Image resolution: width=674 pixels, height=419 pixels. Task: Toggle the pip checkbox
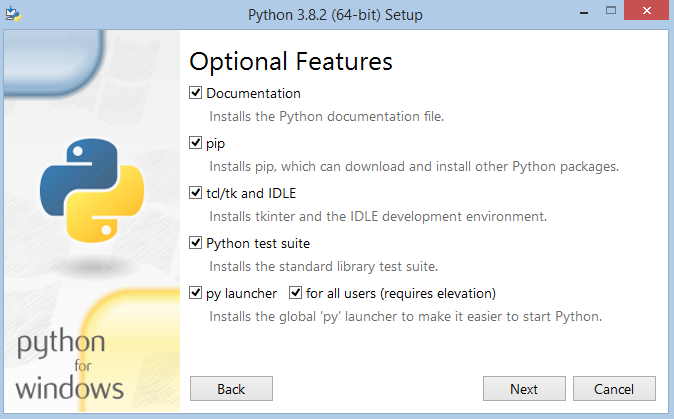(x=195, y=143)
